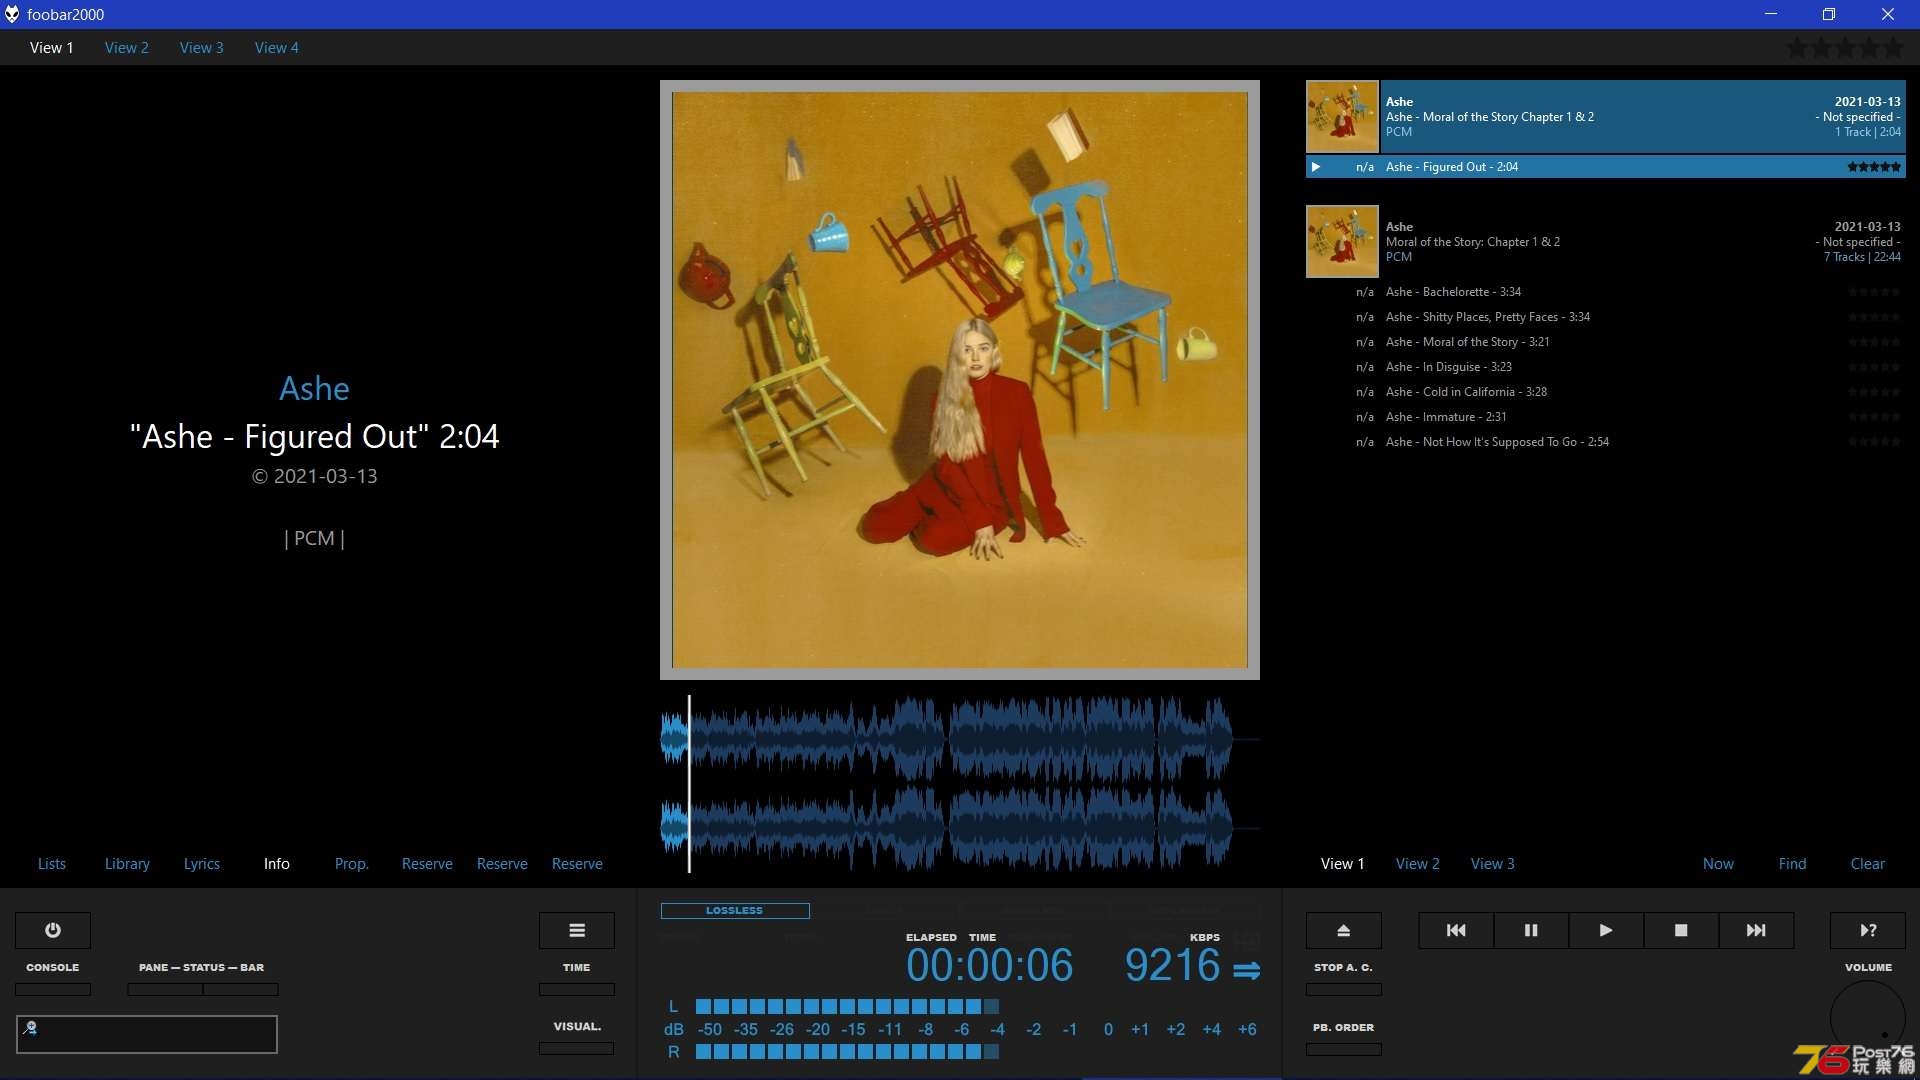Switch to top View 2 tab
Viewport: 1920px width, 1080px height.
[127, 47]
